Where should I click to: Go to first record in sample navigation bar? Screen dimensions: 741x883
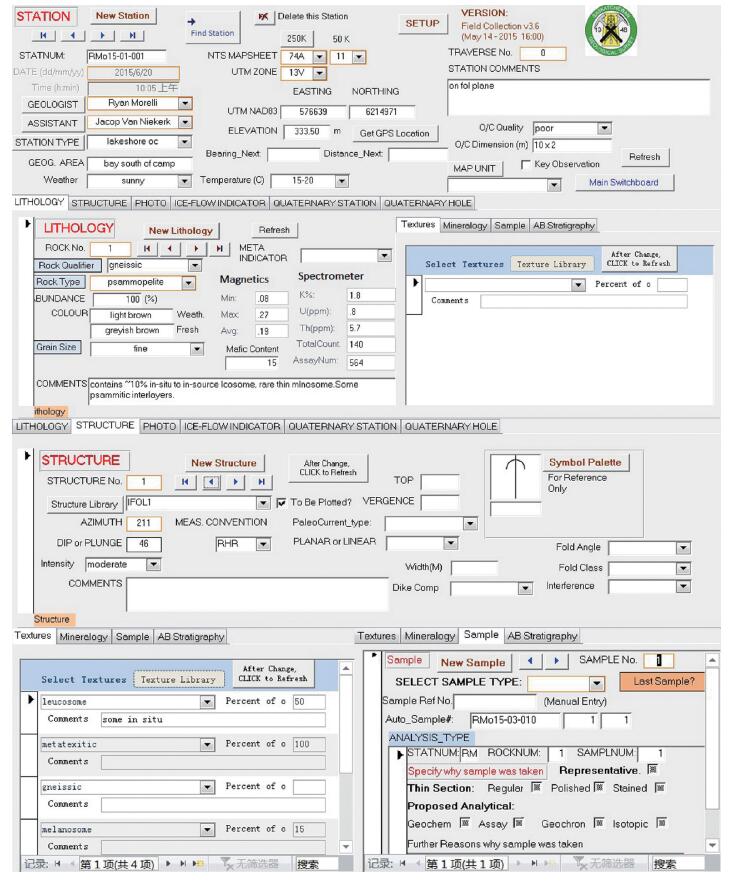[x=403, y=863]
